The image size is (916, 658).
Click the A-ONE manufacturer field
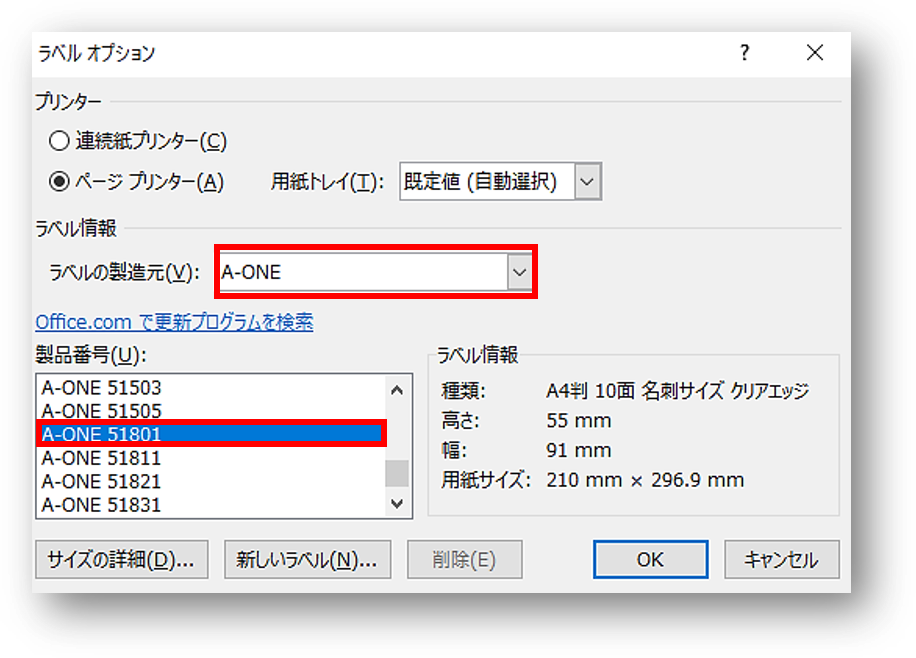pyautogui.click(x=363, y=272)
